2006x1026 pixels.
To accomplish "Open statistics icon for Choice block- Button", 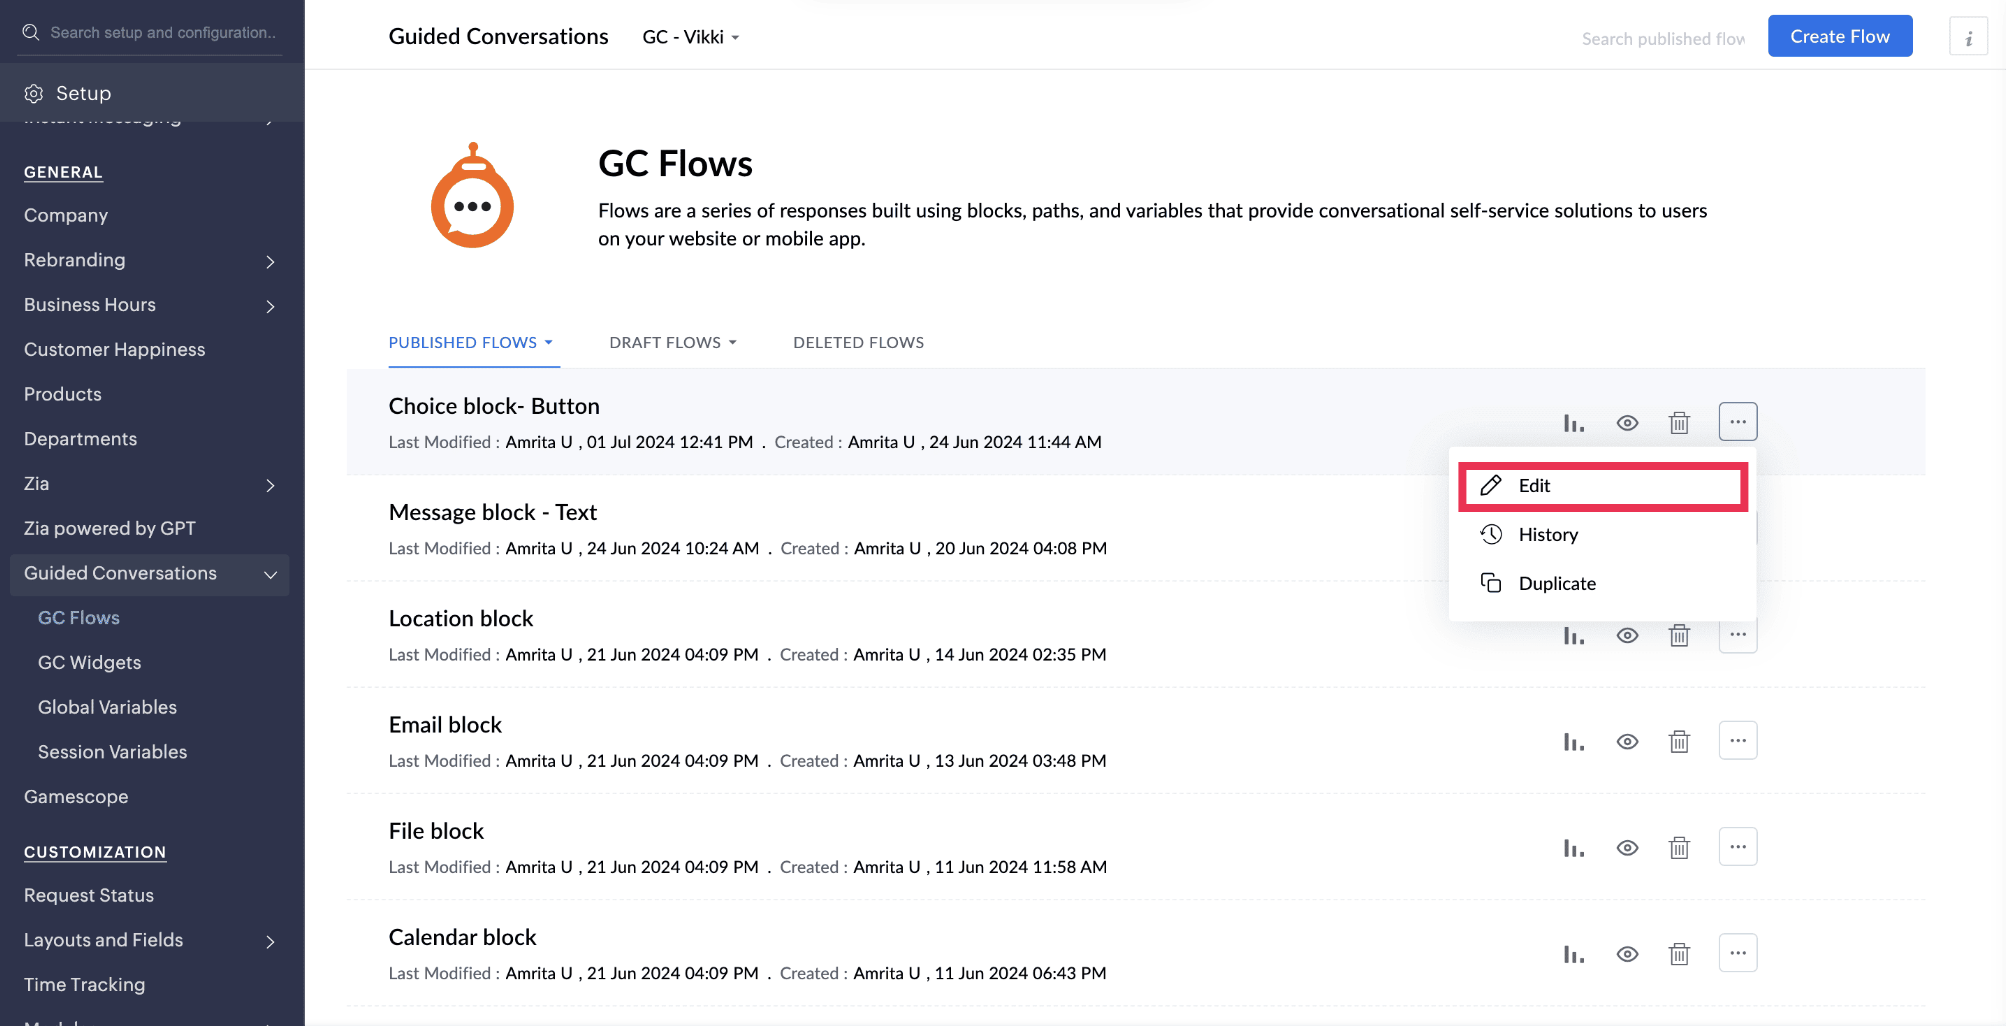I will [1573, 423].
